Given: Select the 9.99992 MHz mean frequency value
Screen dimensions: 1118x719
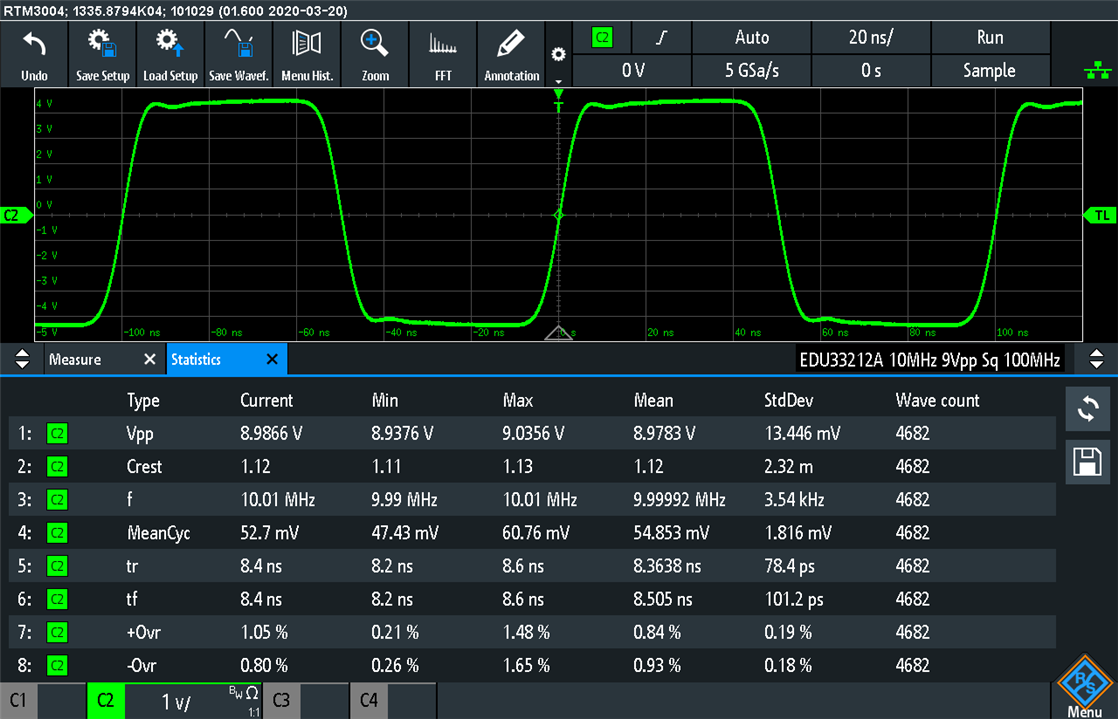Looking at the screenshot, I should 679,499.
